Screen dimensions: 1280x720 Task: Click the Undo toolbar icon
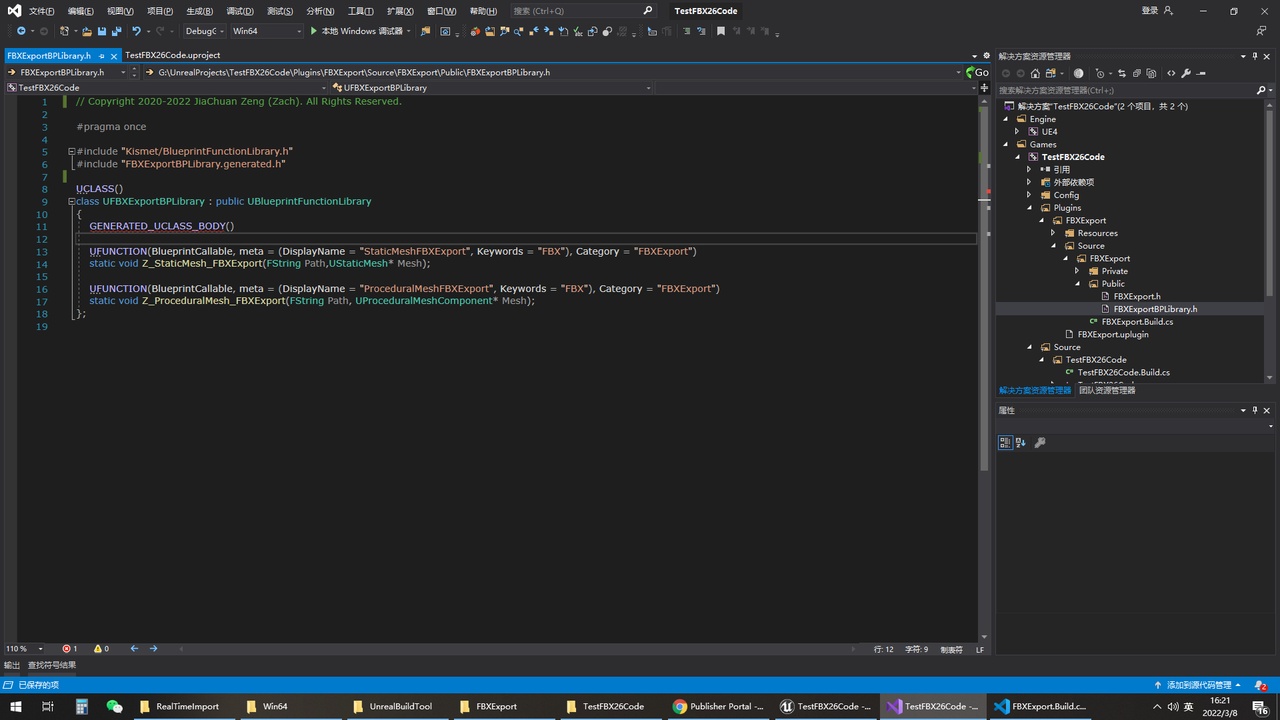tap(136, 31)
